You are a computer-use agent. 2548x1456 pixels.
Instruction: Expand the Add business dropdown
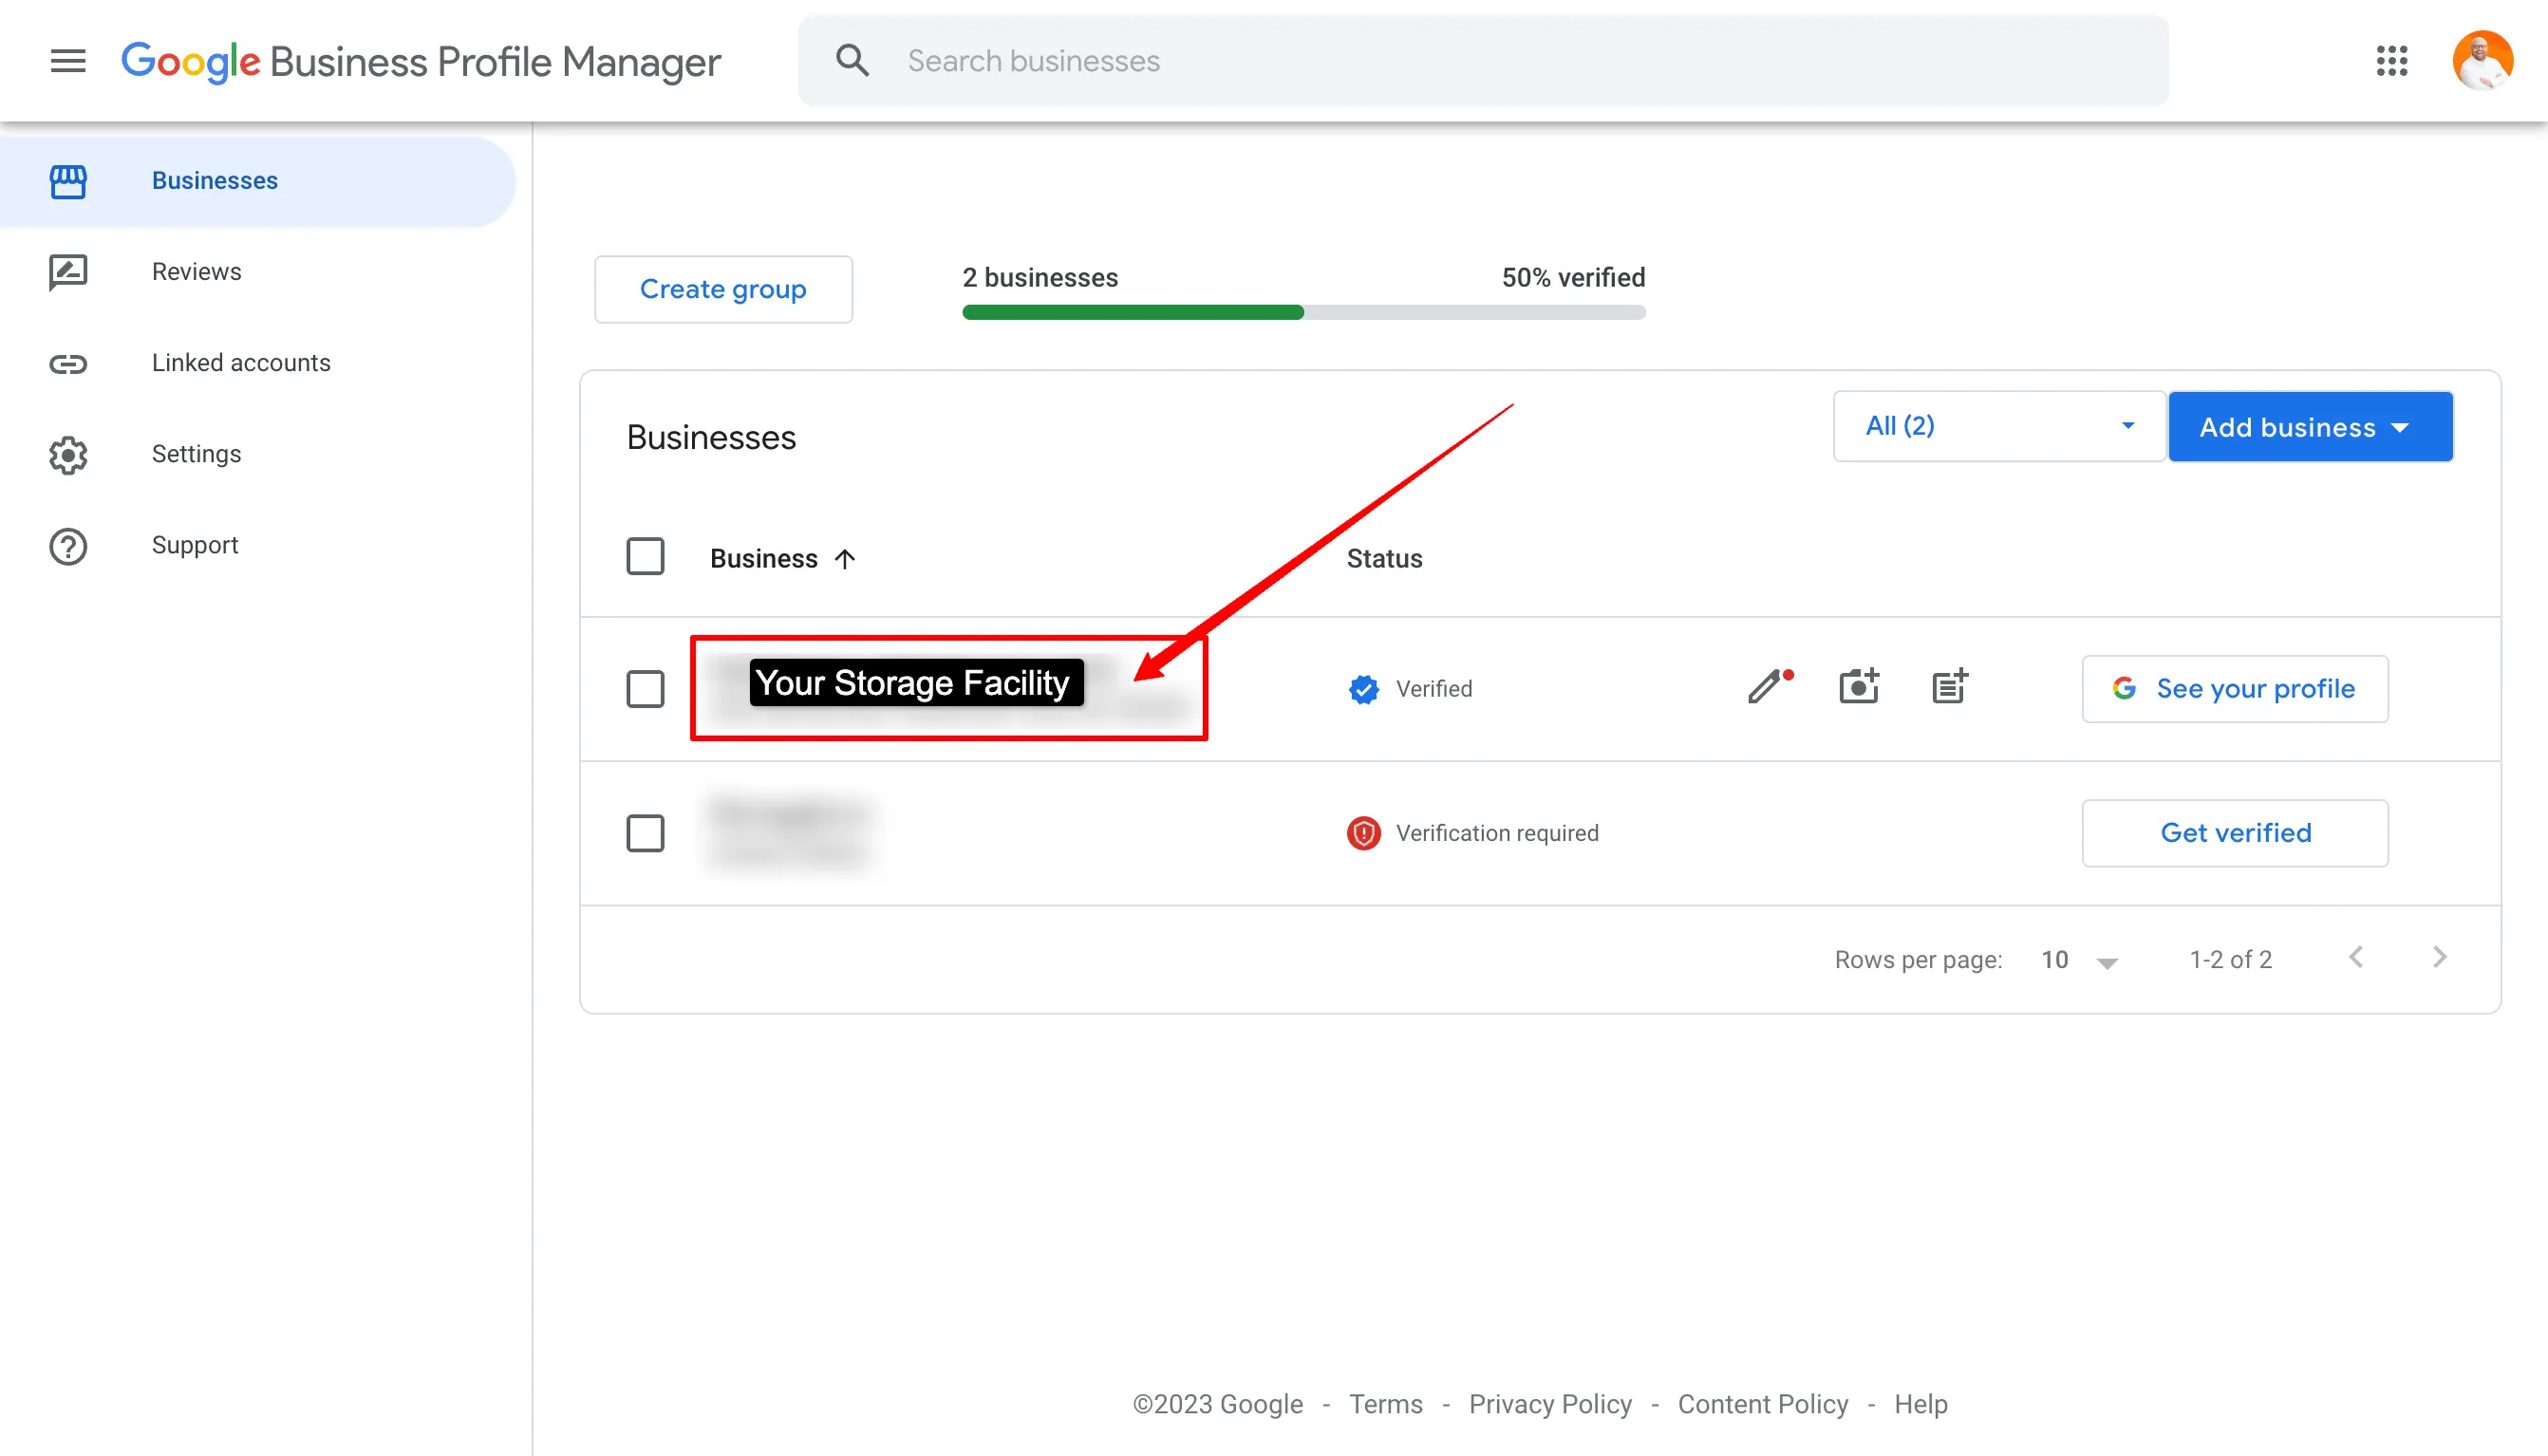[x=2310, y=427]
